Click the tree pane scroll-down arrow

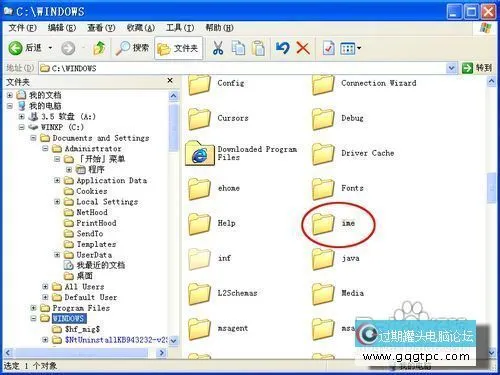pos(173,340)
